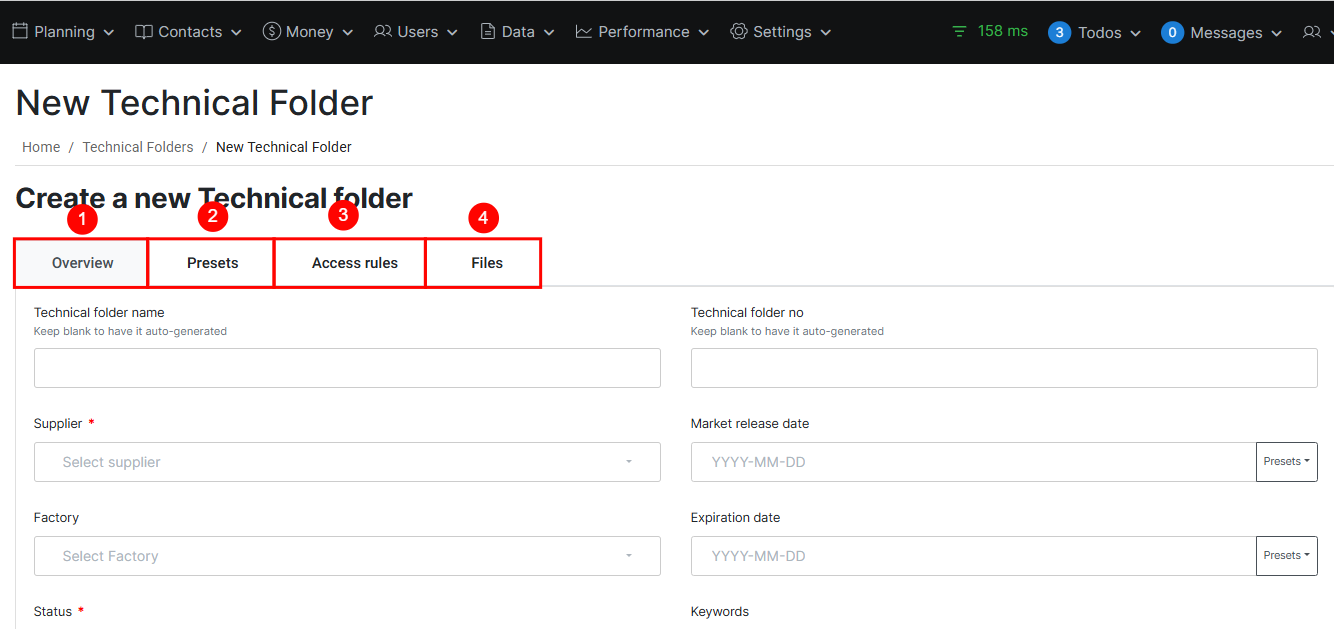This screenshot has width=1334, height=629.
Task: Click the Users people icon
Action: (x=383, y=32)
